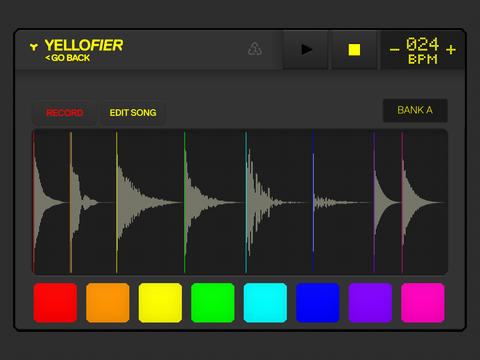The height and width of the screenshot is (360, 480).
Task: Go back via the GO BACK link
Action: click(67, 58)
